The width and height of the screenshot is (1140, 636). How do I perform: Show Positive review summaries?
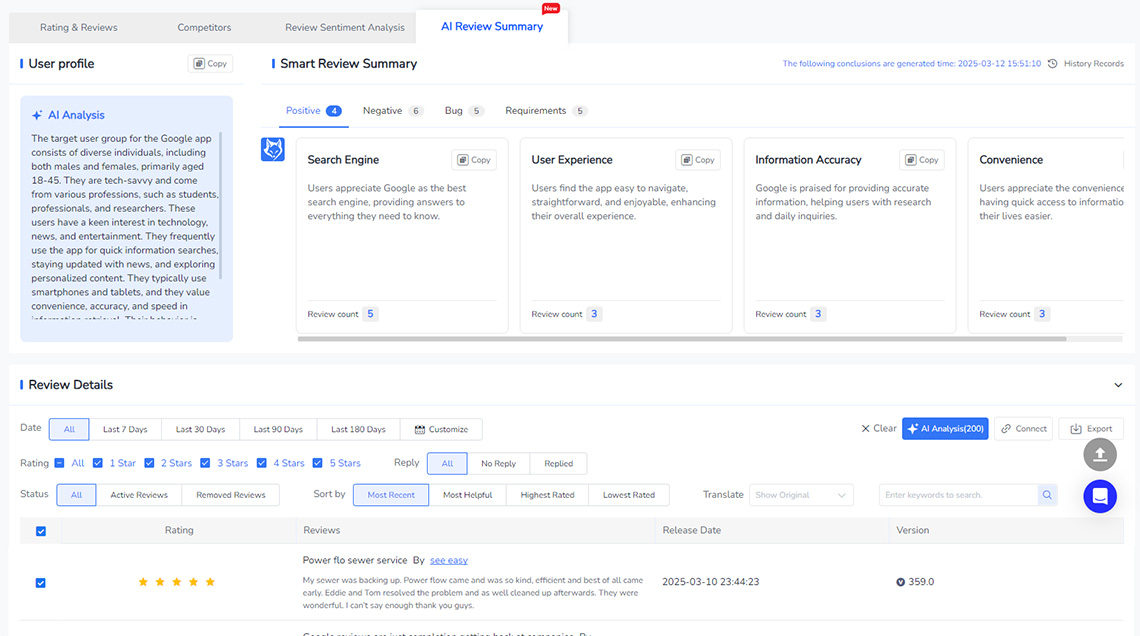click(313, 110)
